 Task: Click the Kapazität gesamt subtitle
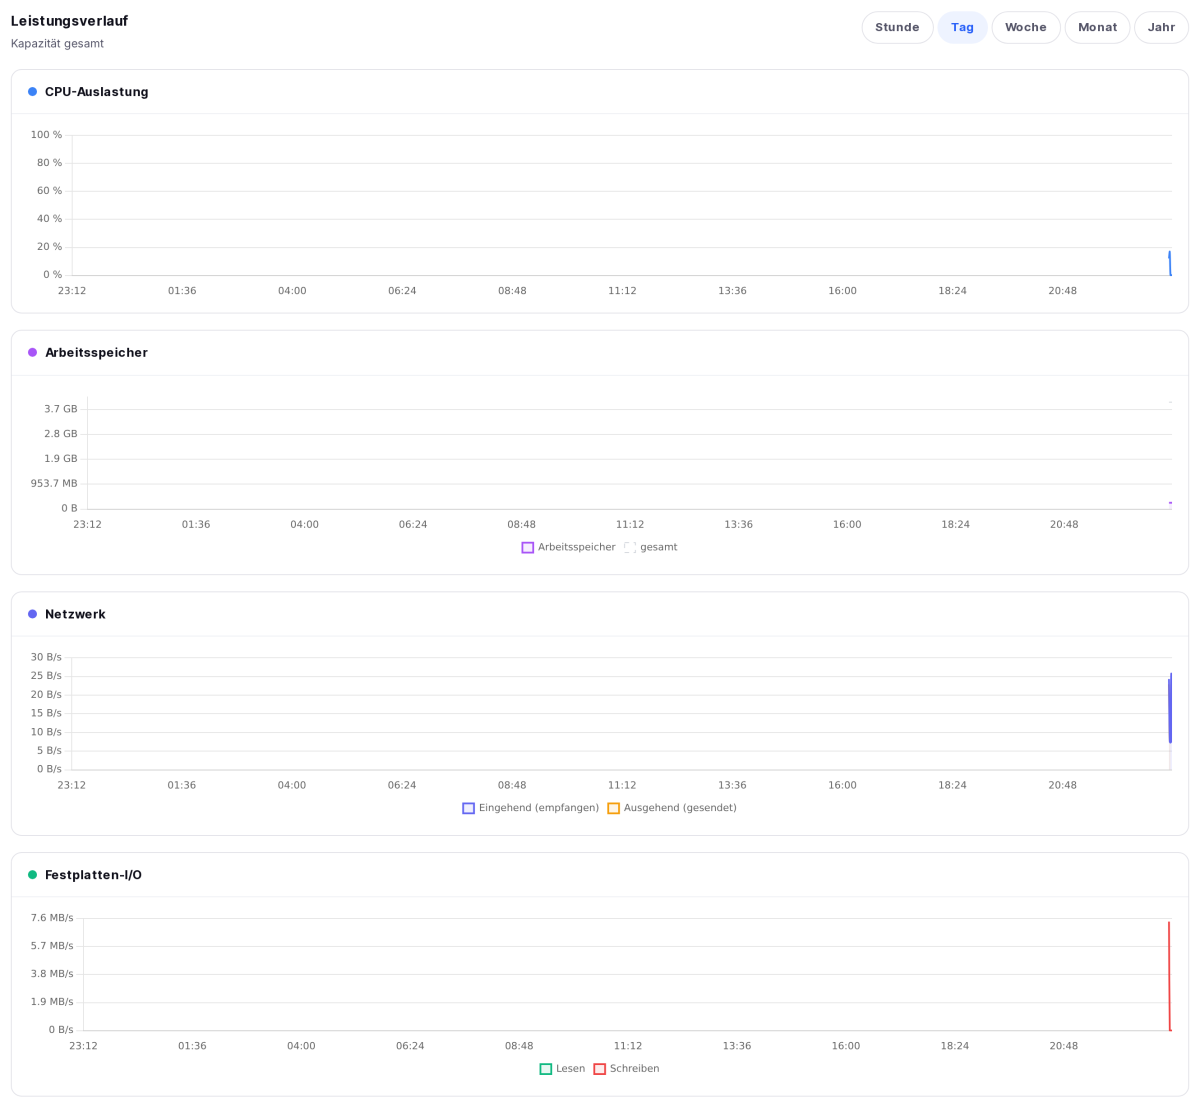click(x=57, y=44)
